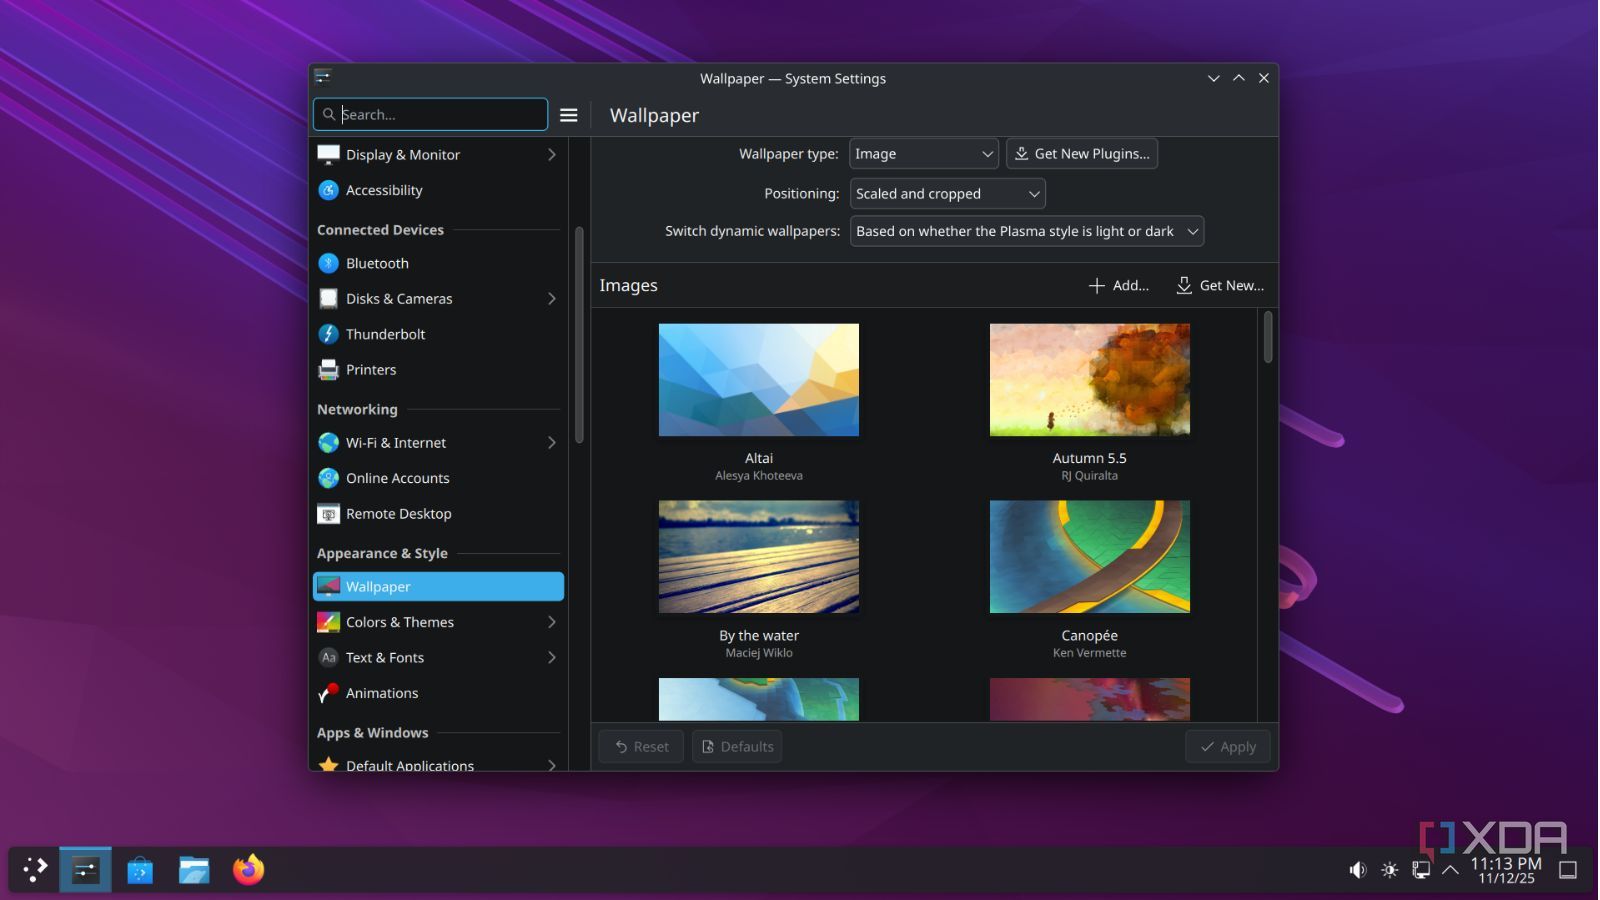Select the Thunderbolt entry
The width and height of the screenshot is (1600, 900).
(x=439, y=334)
